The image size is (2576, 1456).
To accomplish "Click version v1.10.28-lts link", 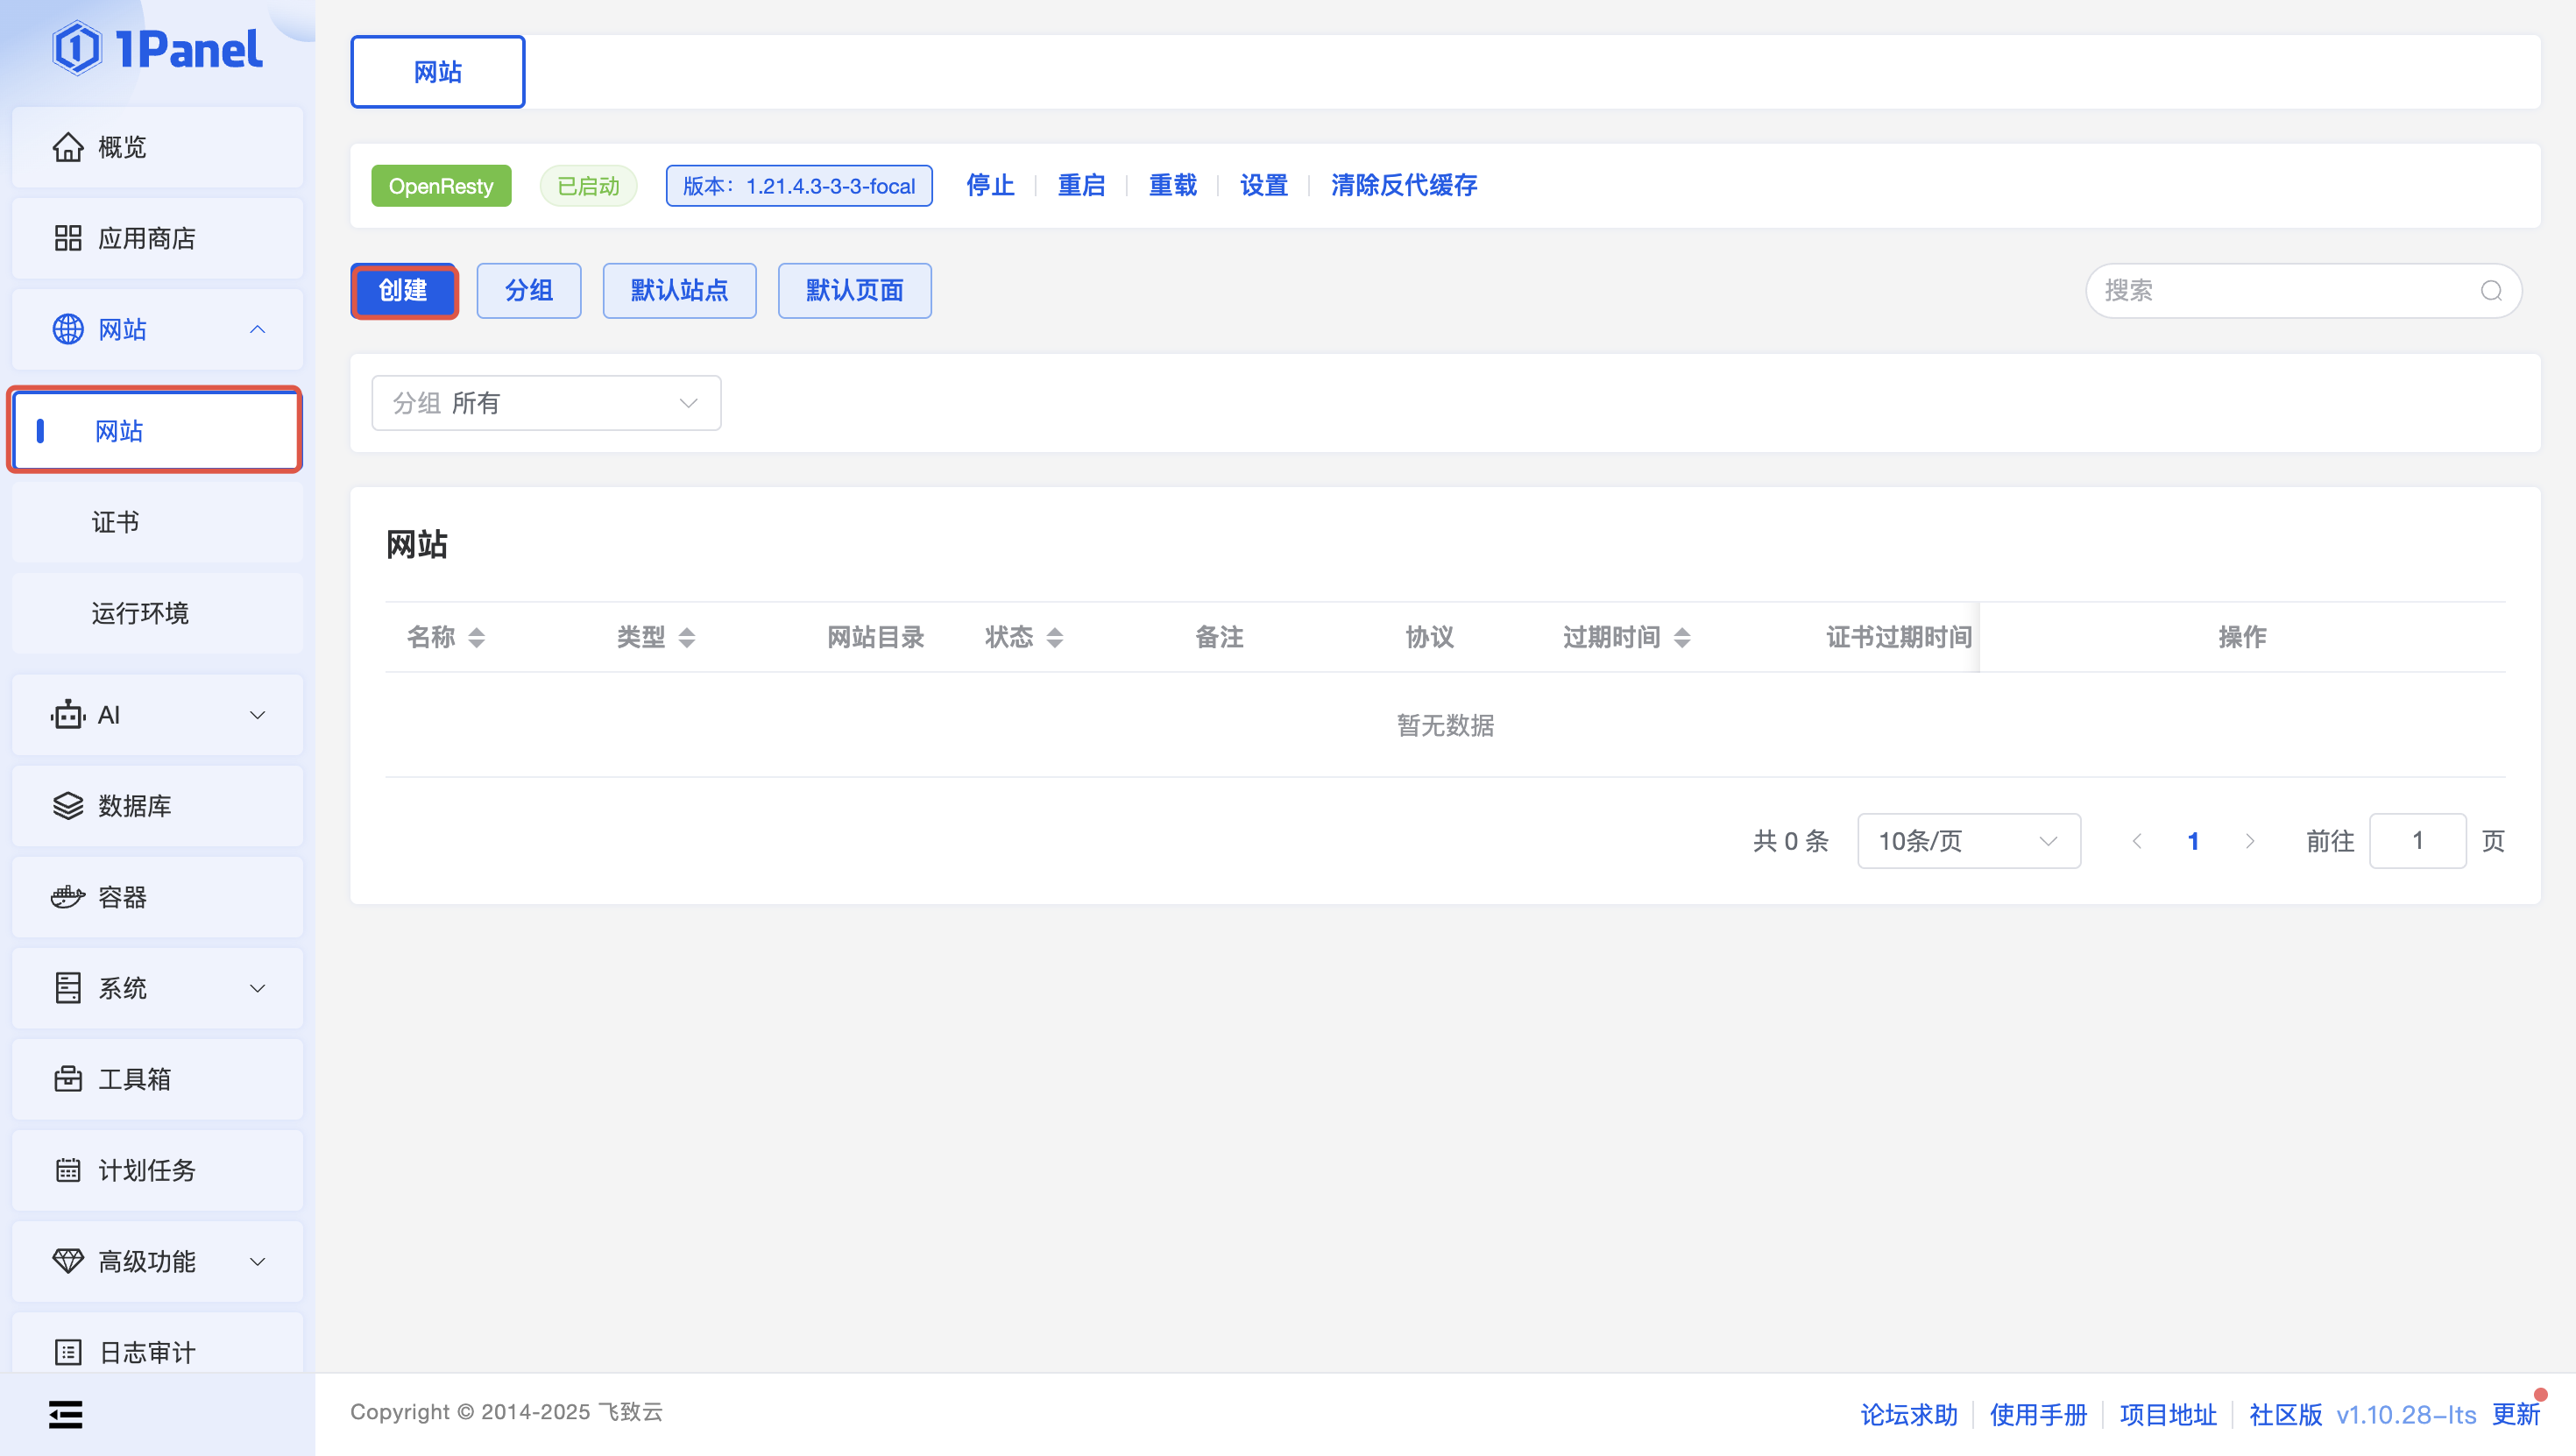I will click(2405, 1414).
